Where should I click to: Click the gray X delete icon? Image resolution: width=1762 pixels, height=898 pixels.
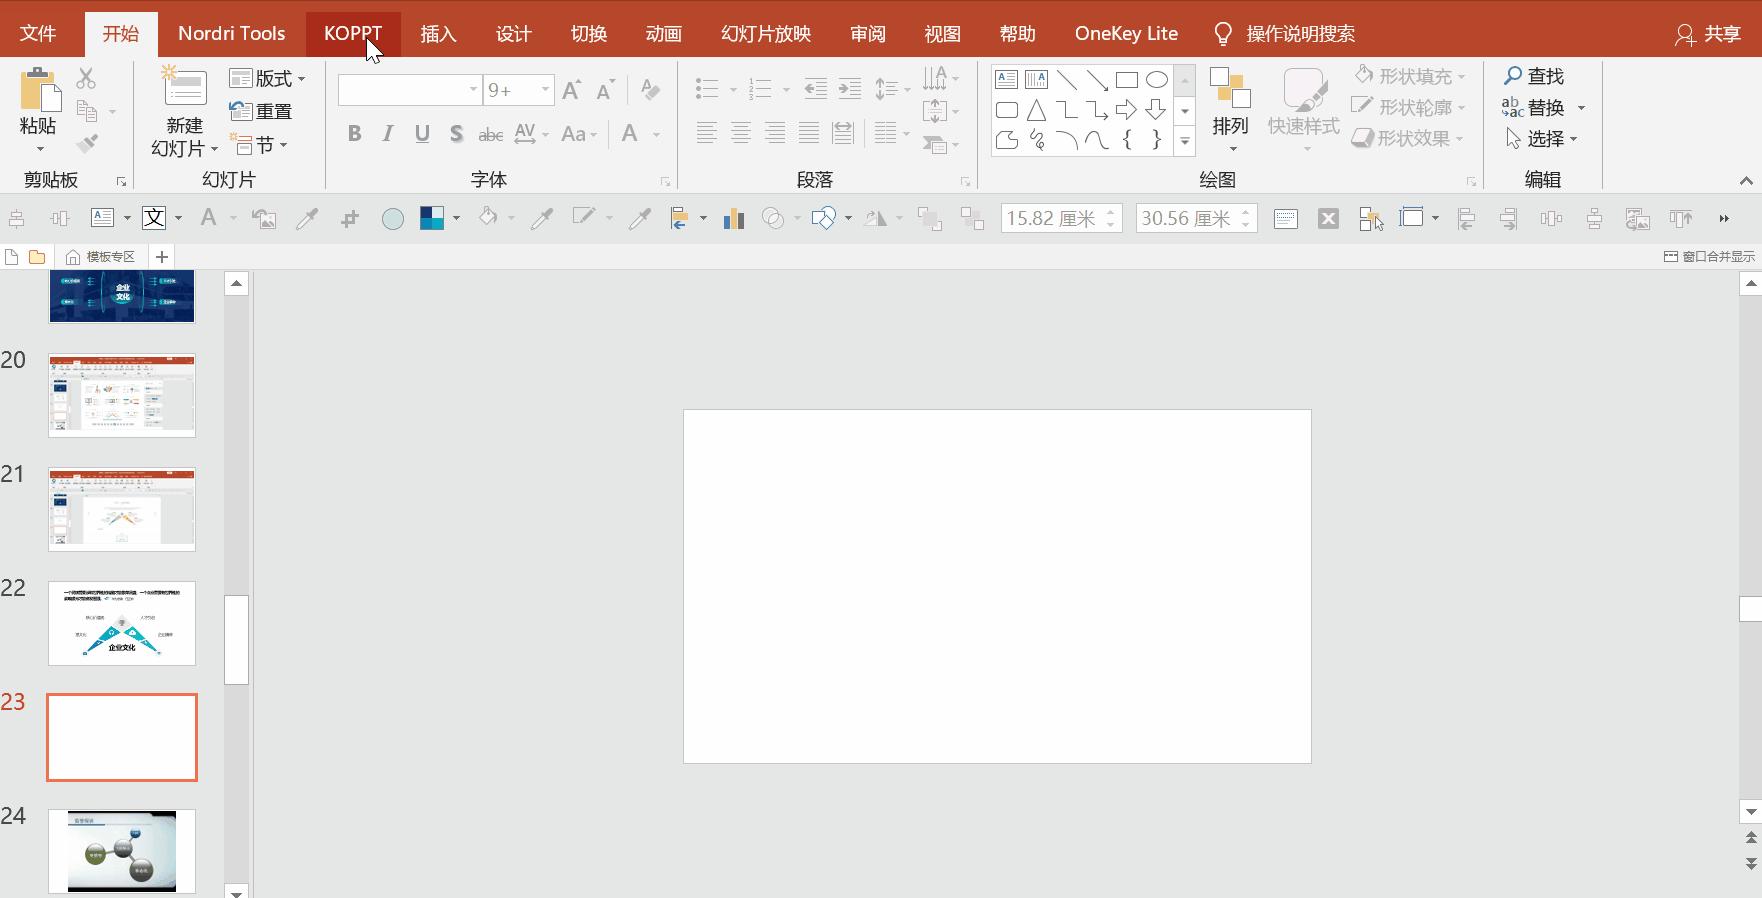click(1328, 219)
